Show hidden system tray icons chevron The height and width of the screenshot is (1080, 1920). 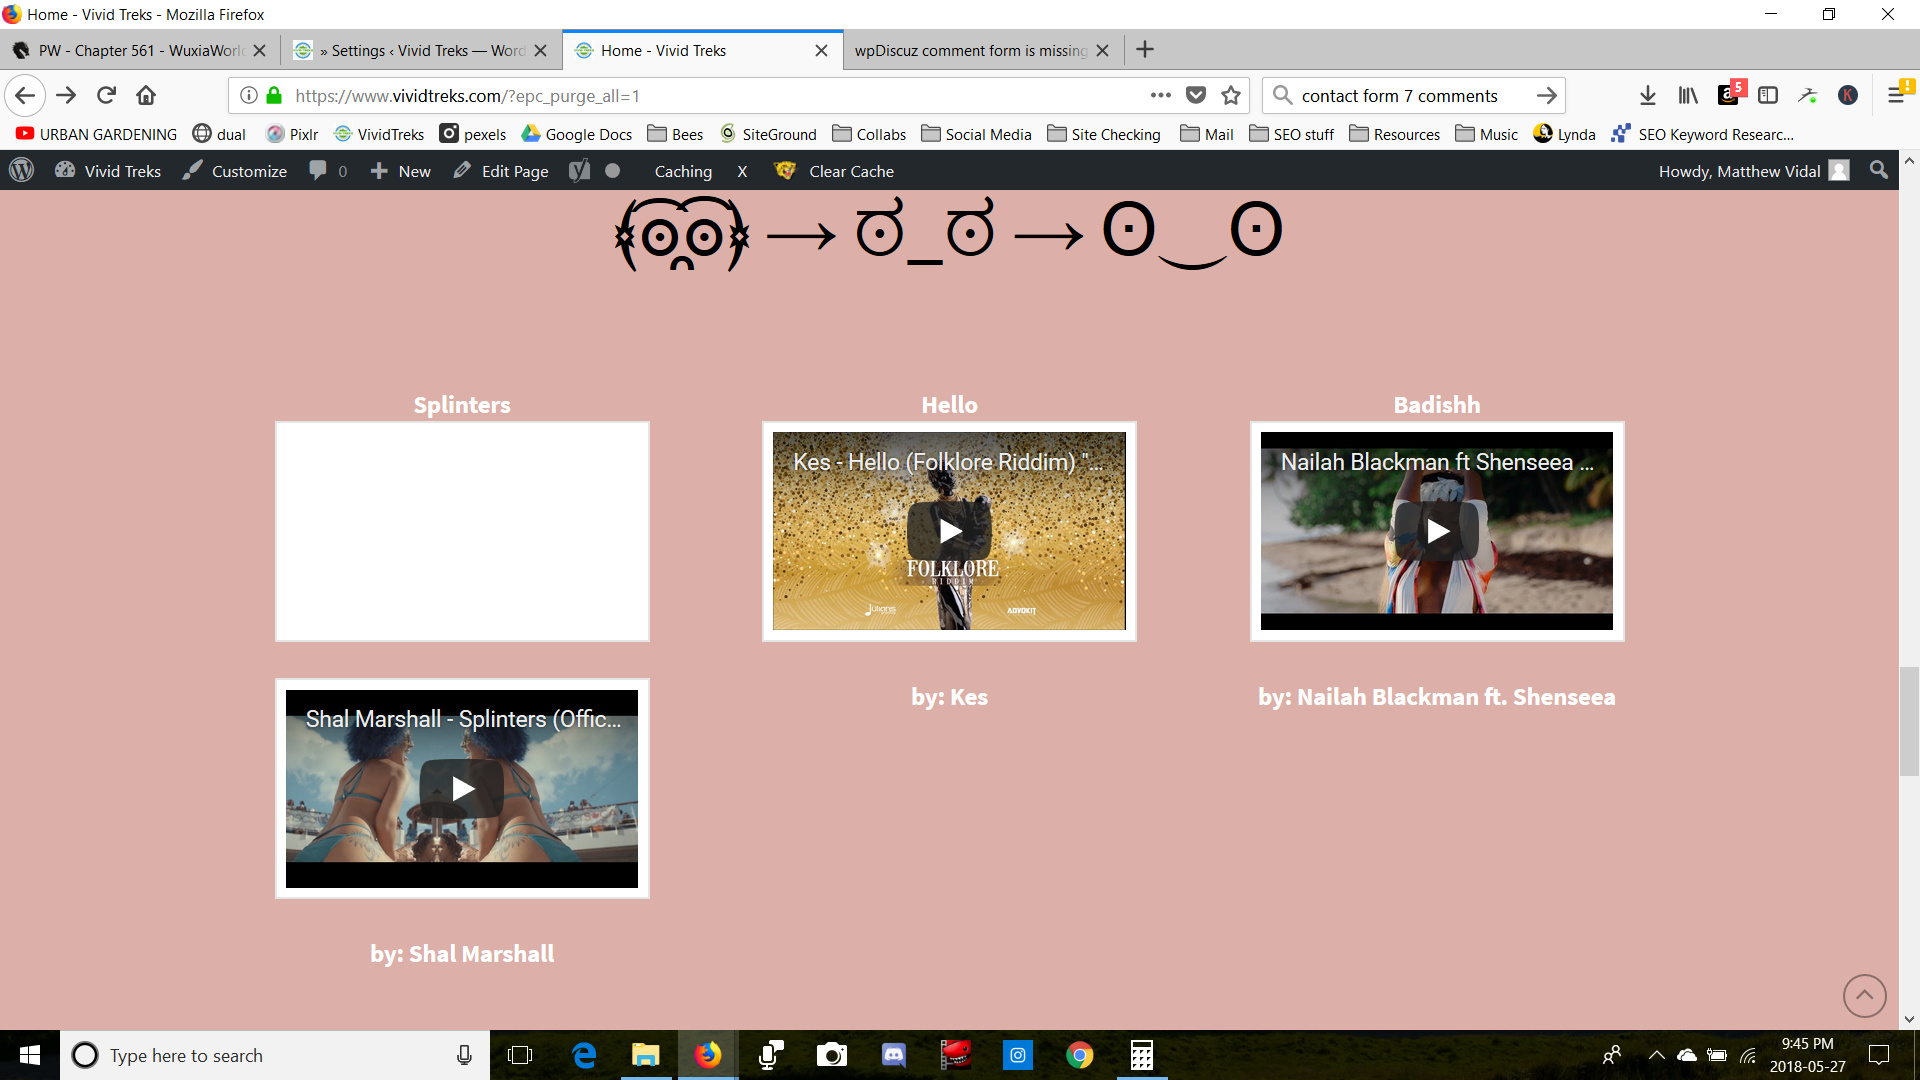(x=1656, y=1055)
